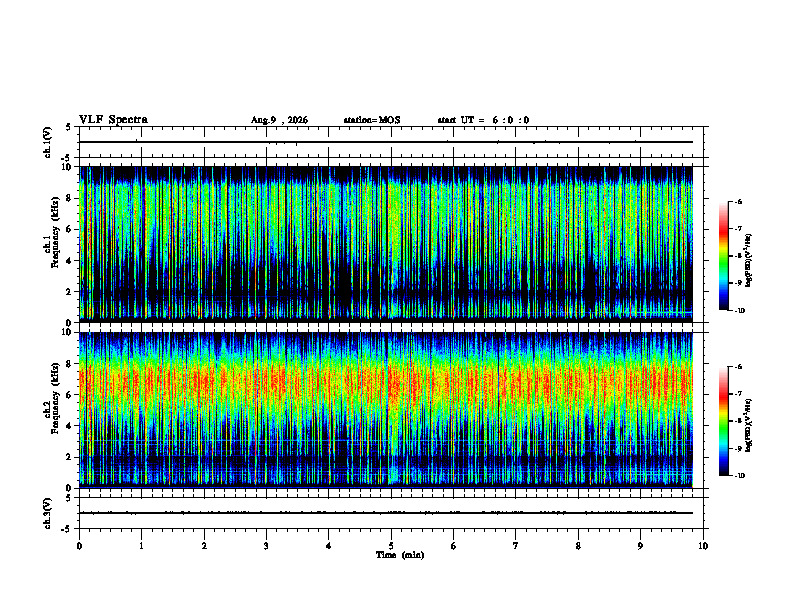Viewport: 792px width, 612px height.
Task: Click time axis tick label "3"
Action: click(x=266, y=546)
